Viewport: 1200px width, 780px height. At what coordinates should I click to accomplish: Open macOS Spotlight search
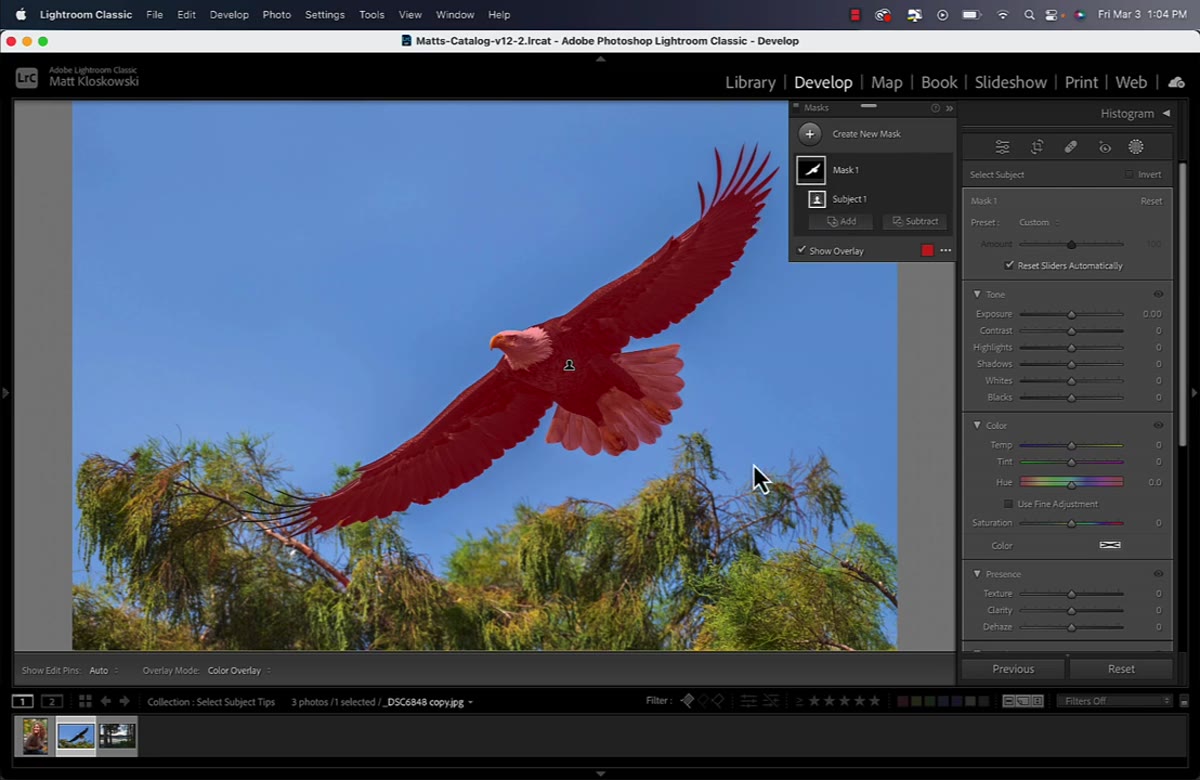pos(1029,15)
